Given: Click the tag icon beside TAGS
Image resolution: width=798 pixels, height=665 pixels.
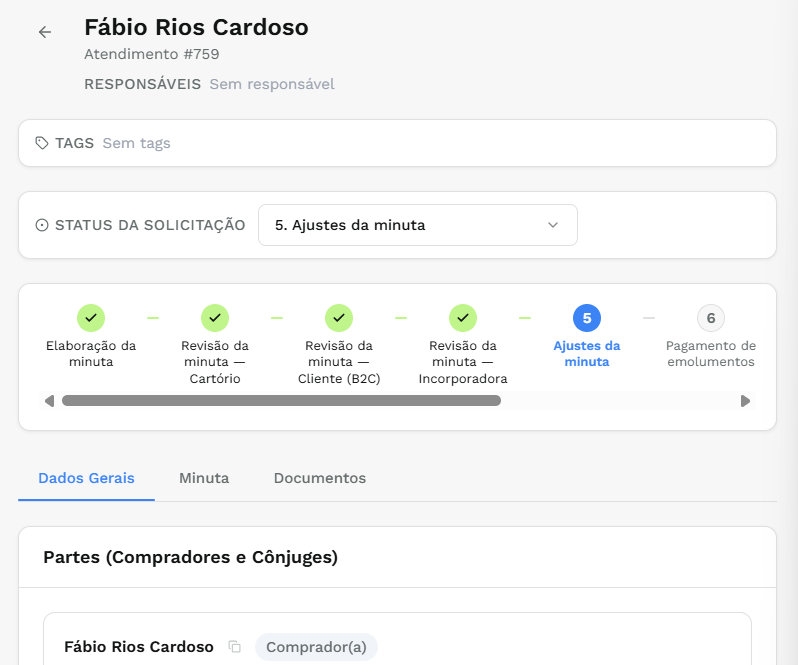Looking at the screenshot, I should point(42,143).
